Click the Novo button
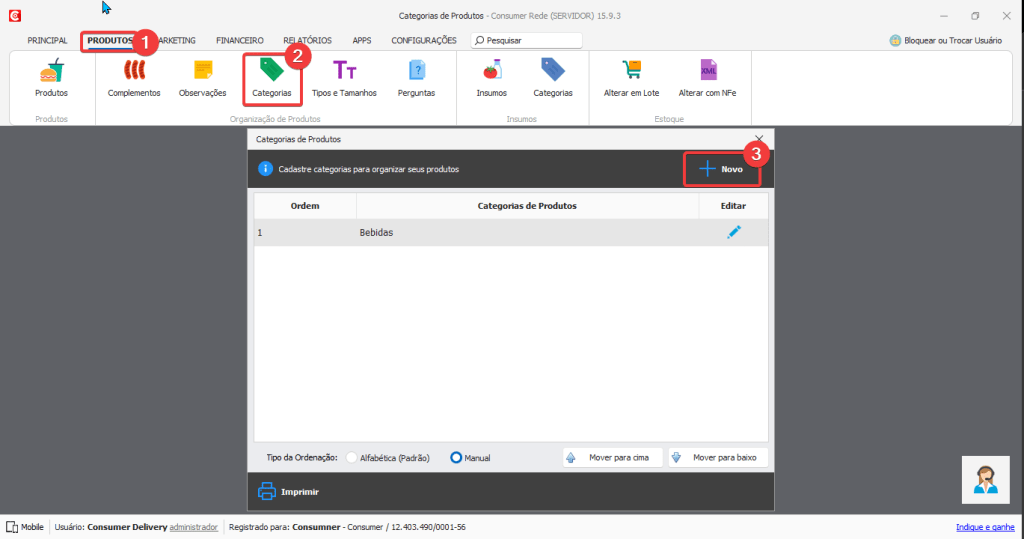This screenshot has width=1024, height=539. click(x=721, y=169)
